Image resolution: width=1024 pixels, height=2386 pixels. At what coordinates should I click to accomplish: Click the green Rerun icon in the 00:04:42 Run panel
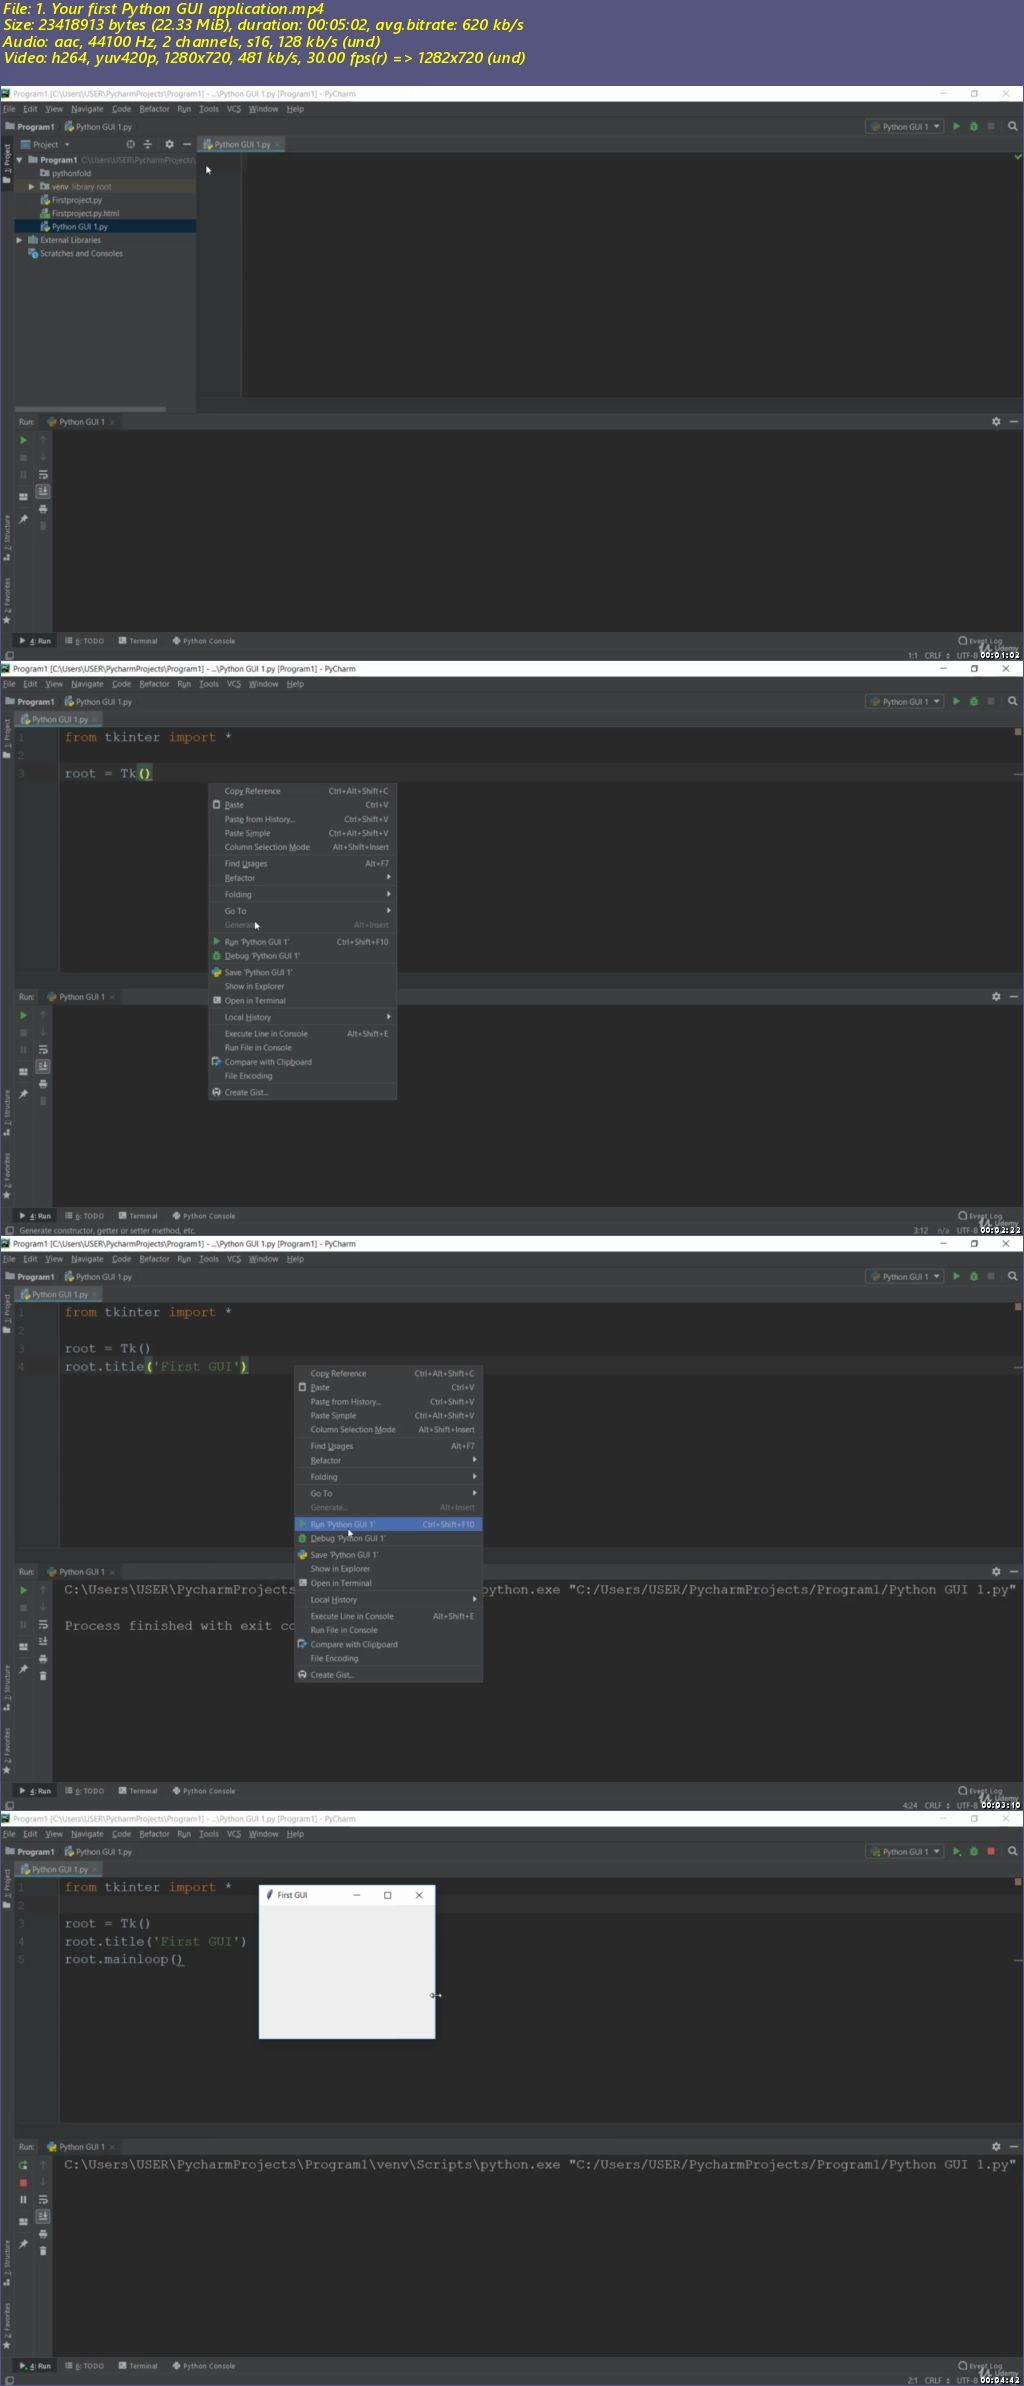[23, 2165]
